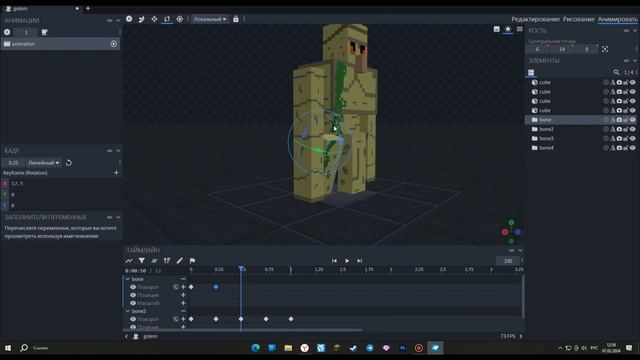Toggle the timeline graph editor icon
Viewport: 640px width, 360px height.
[129, 260]
